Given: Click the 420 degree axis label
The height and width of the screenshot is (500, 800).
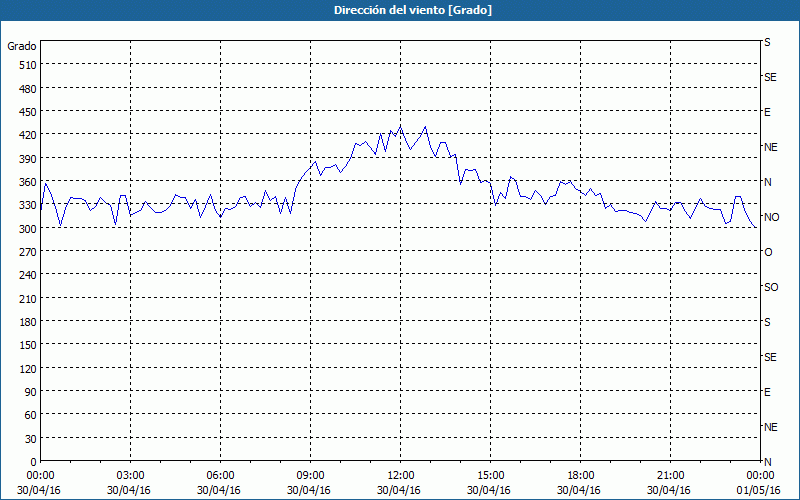Looking at the screenshot, I should [x=29, y=135].
